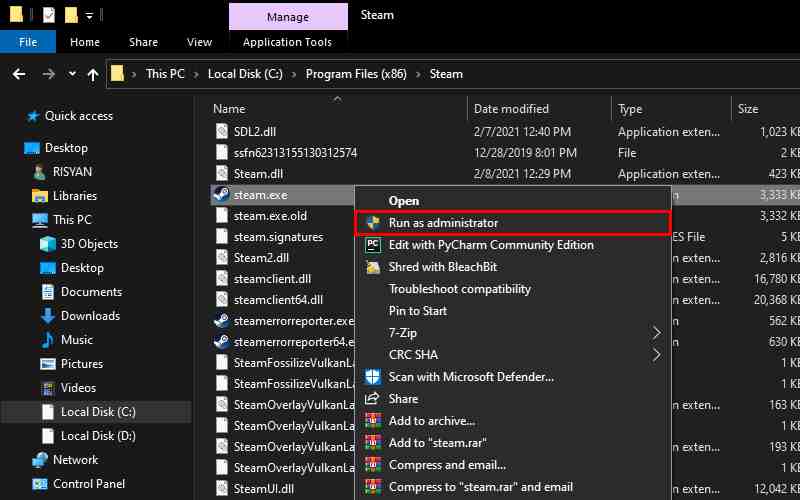Expand chevron after Program Files (x86) in path
Image resolution: width=800 pixels, height=500 pixels.
418,74
